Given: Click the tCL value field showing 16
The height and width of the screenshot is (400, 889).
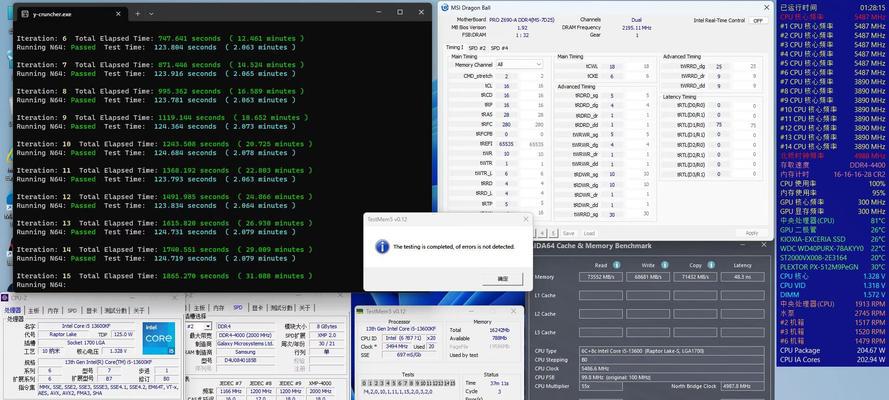Looking at the screenshot, I should [x=506, y=86].
